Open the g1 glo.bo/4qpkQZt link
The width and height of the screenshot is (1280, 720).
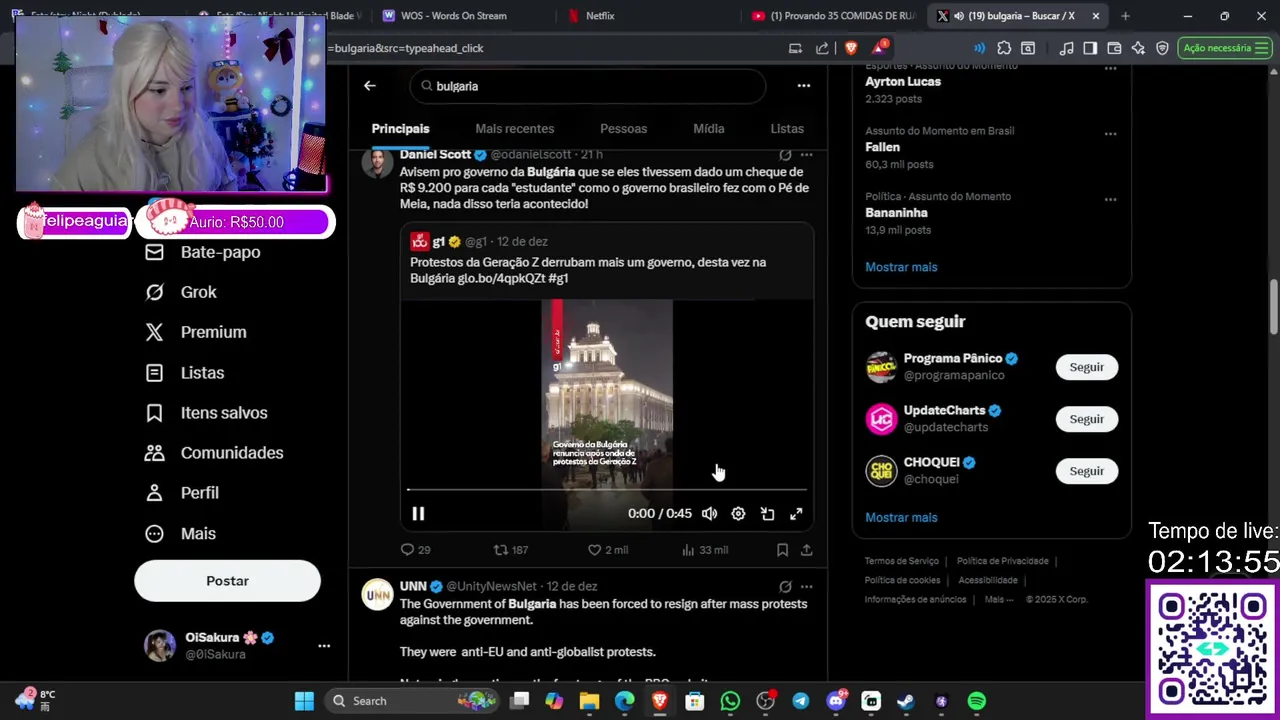[x=501, y=279]
